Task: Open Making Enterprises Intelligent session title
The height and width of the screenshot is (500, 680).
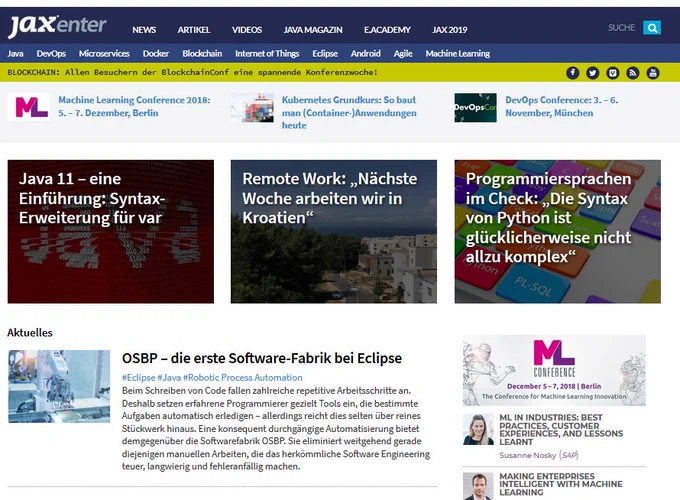Action: click(561, 484)
